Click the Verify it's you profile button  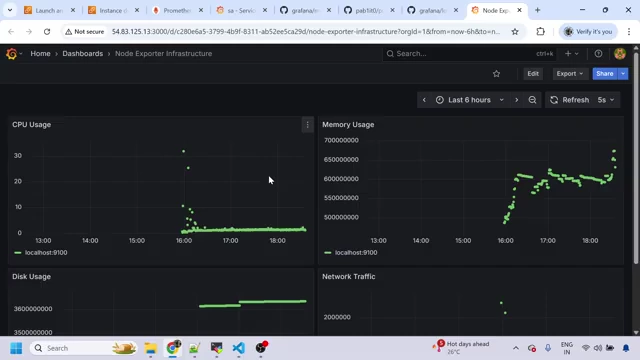(x=588, y=31)
